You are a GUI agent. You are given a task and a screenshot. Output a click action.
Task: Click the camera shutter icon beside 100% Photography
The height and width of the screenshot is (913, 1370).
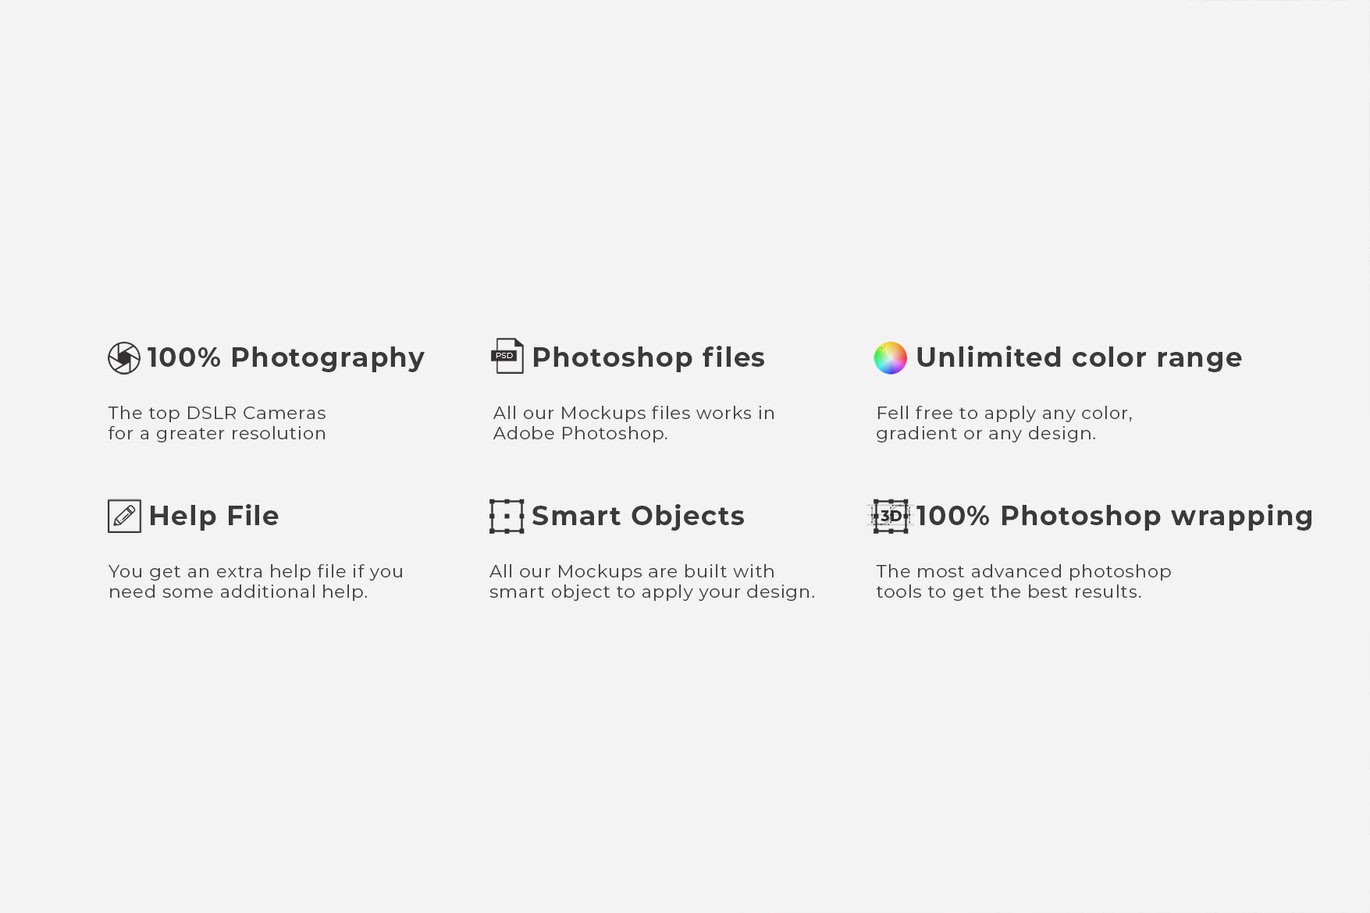(124, 358)
